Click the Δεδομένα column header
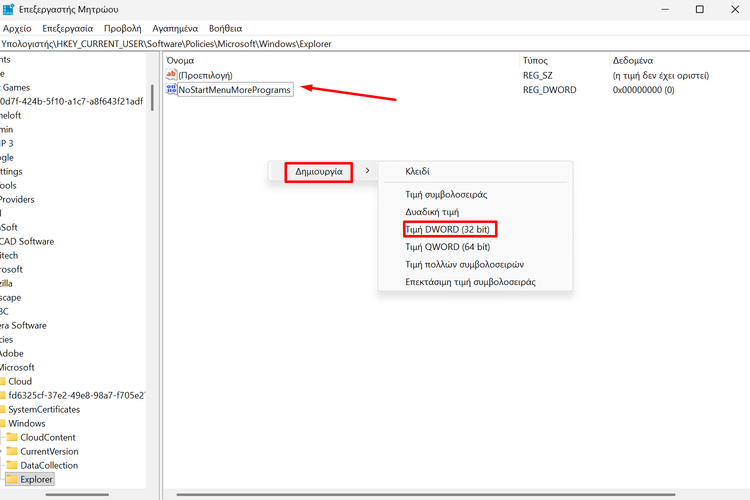The height and width of the screenshot is (500, 750). [632, 60]
